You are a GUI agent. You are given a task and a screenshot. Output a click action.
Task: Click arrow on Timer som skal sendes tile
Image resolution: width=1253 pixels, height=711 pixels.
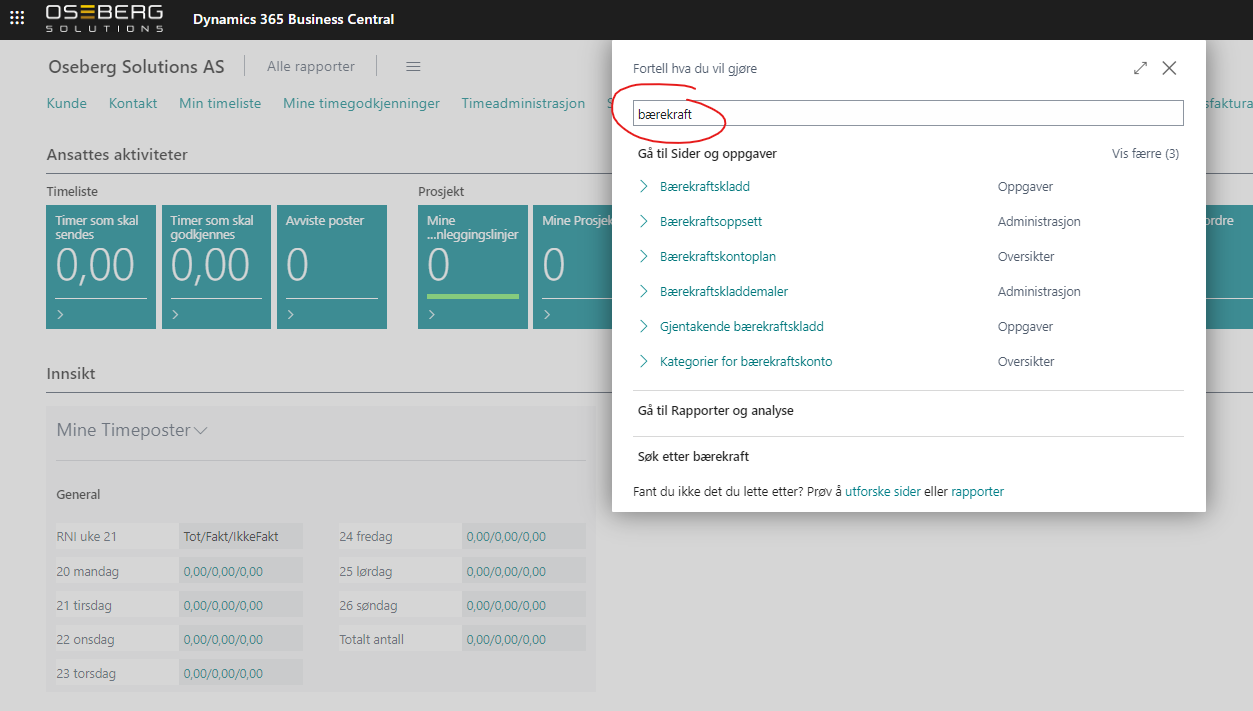click(60, 315)
